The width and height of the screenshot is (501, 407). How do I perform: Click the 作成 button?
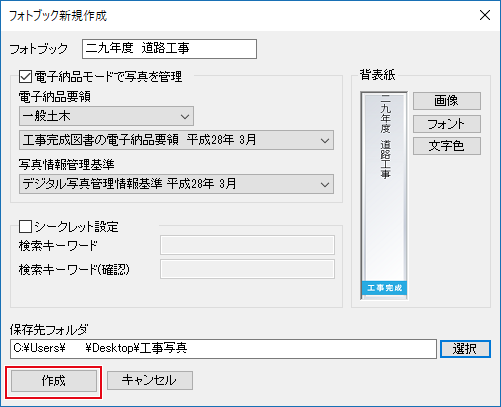click(54, 381)
